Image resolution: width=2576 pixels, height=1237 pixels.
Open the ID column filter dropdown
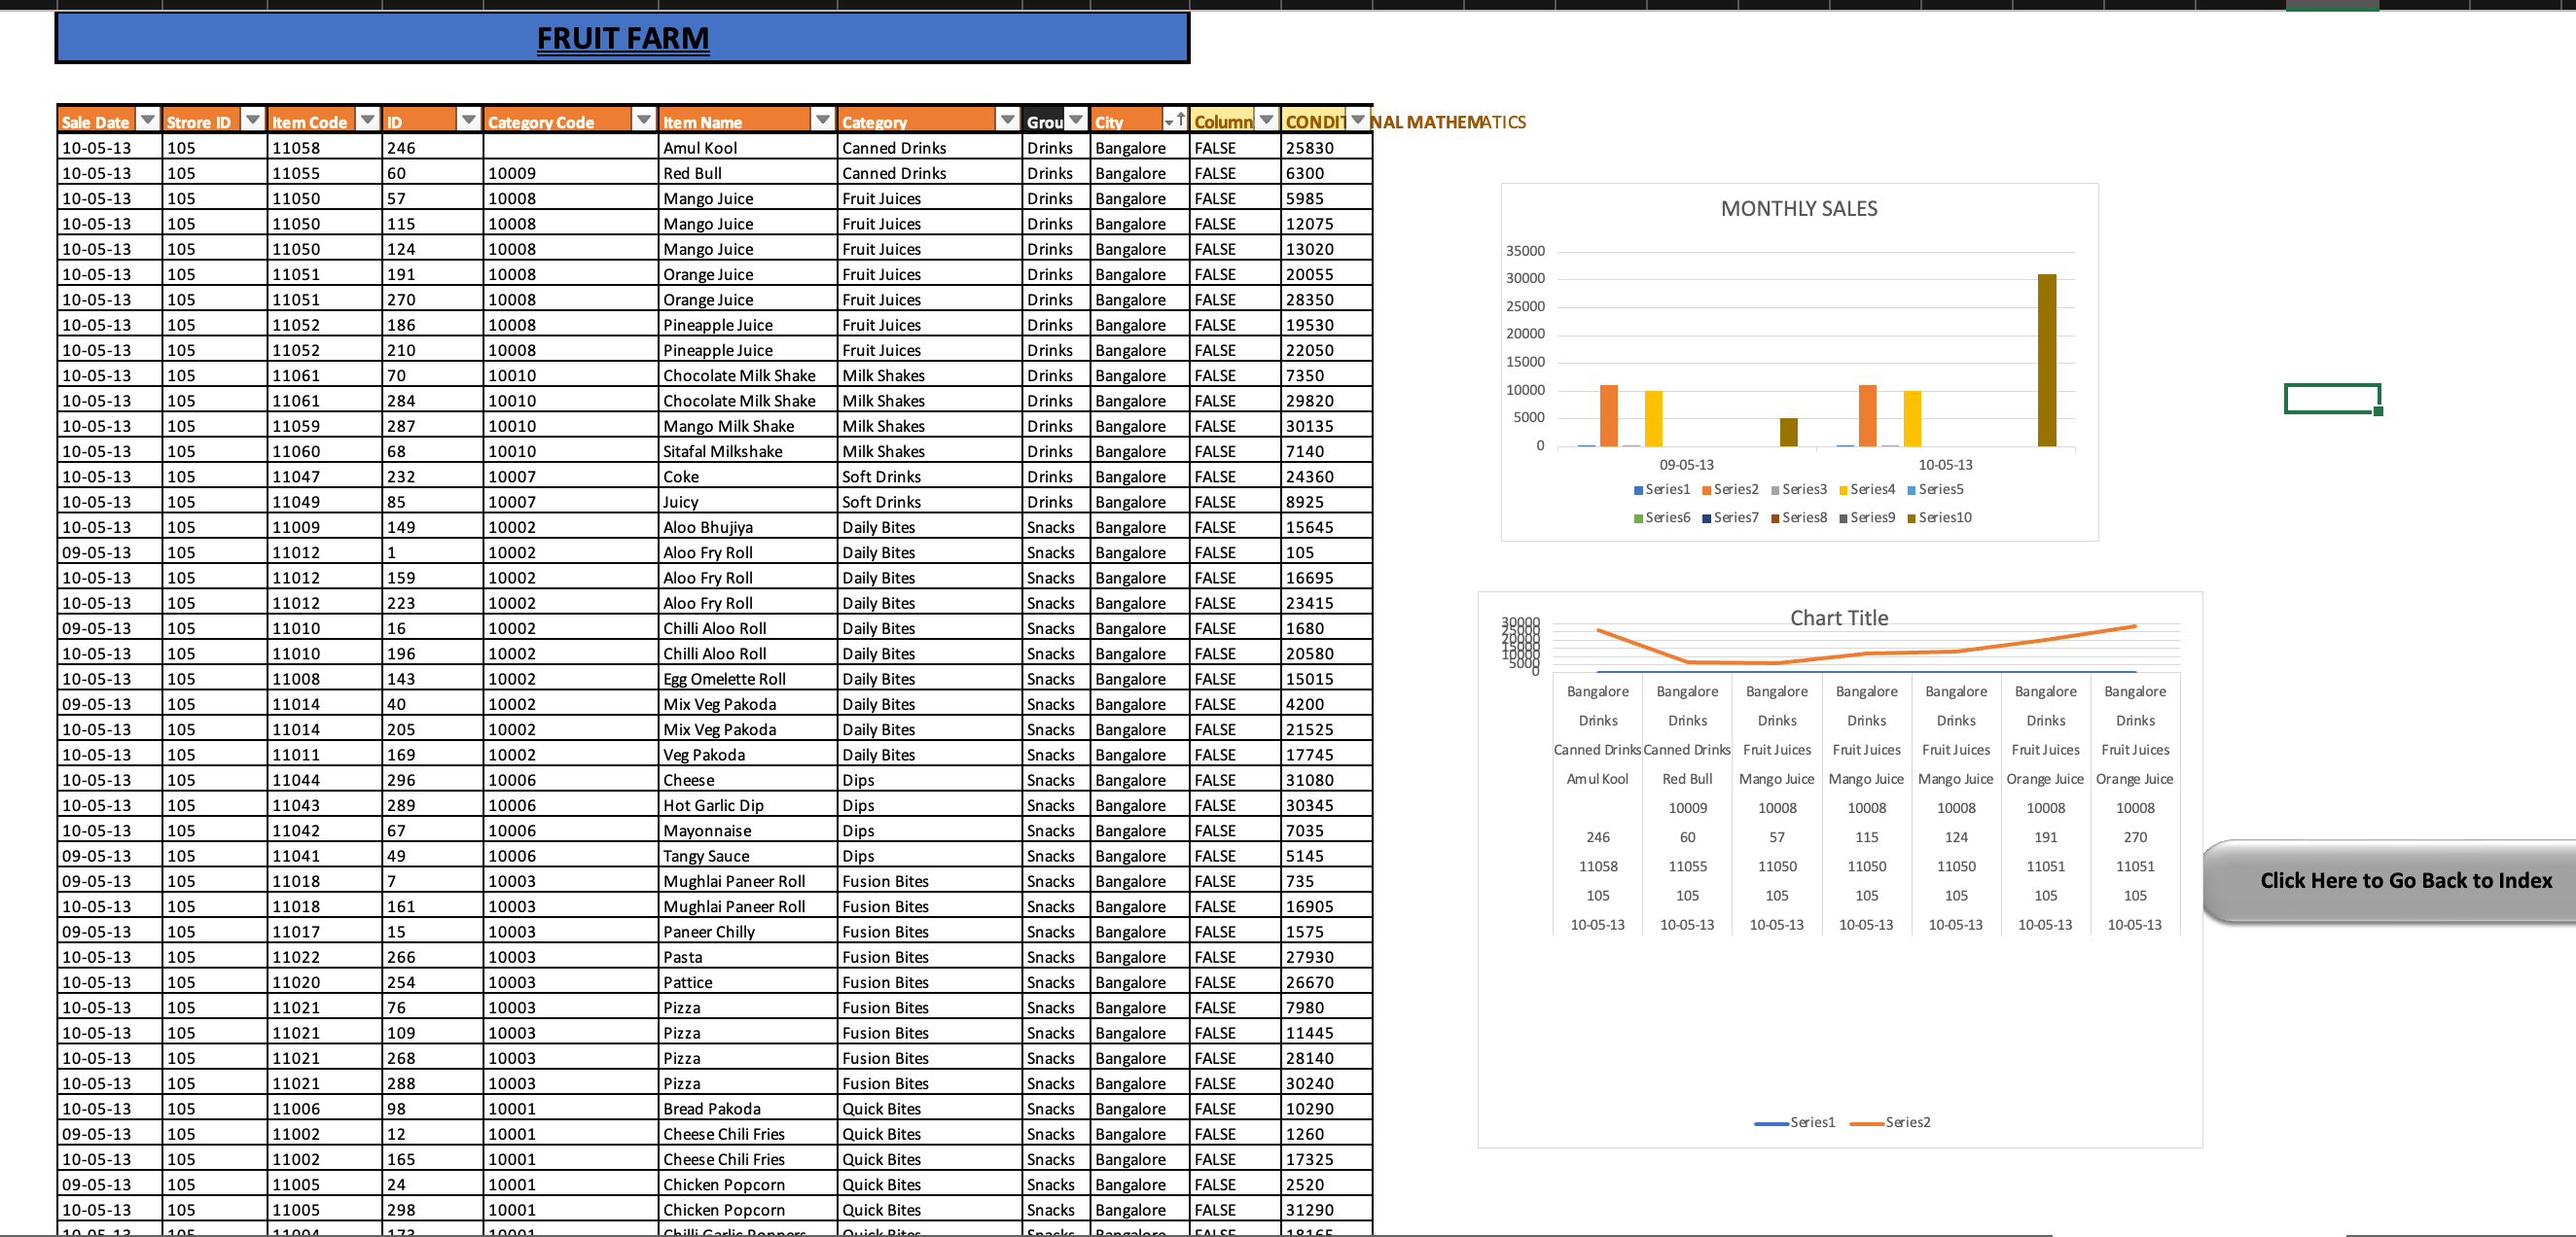coord(468,120)
